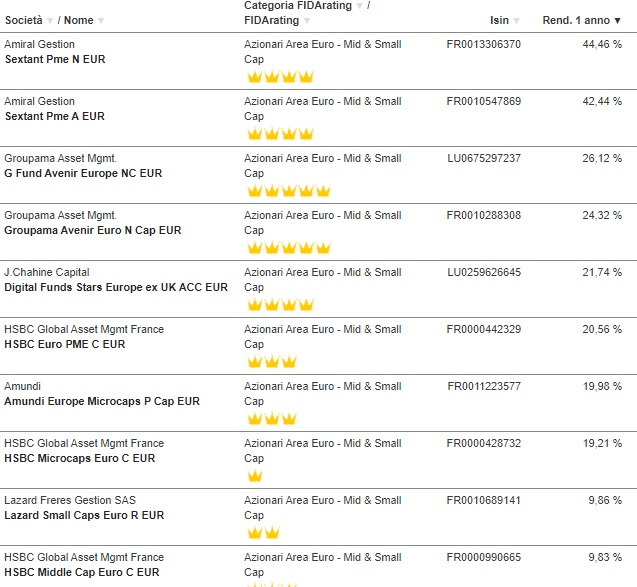The image size is (637, 587).
Task: Click crown rating of HSBC Euro PME C
Action: coord(272,362)
